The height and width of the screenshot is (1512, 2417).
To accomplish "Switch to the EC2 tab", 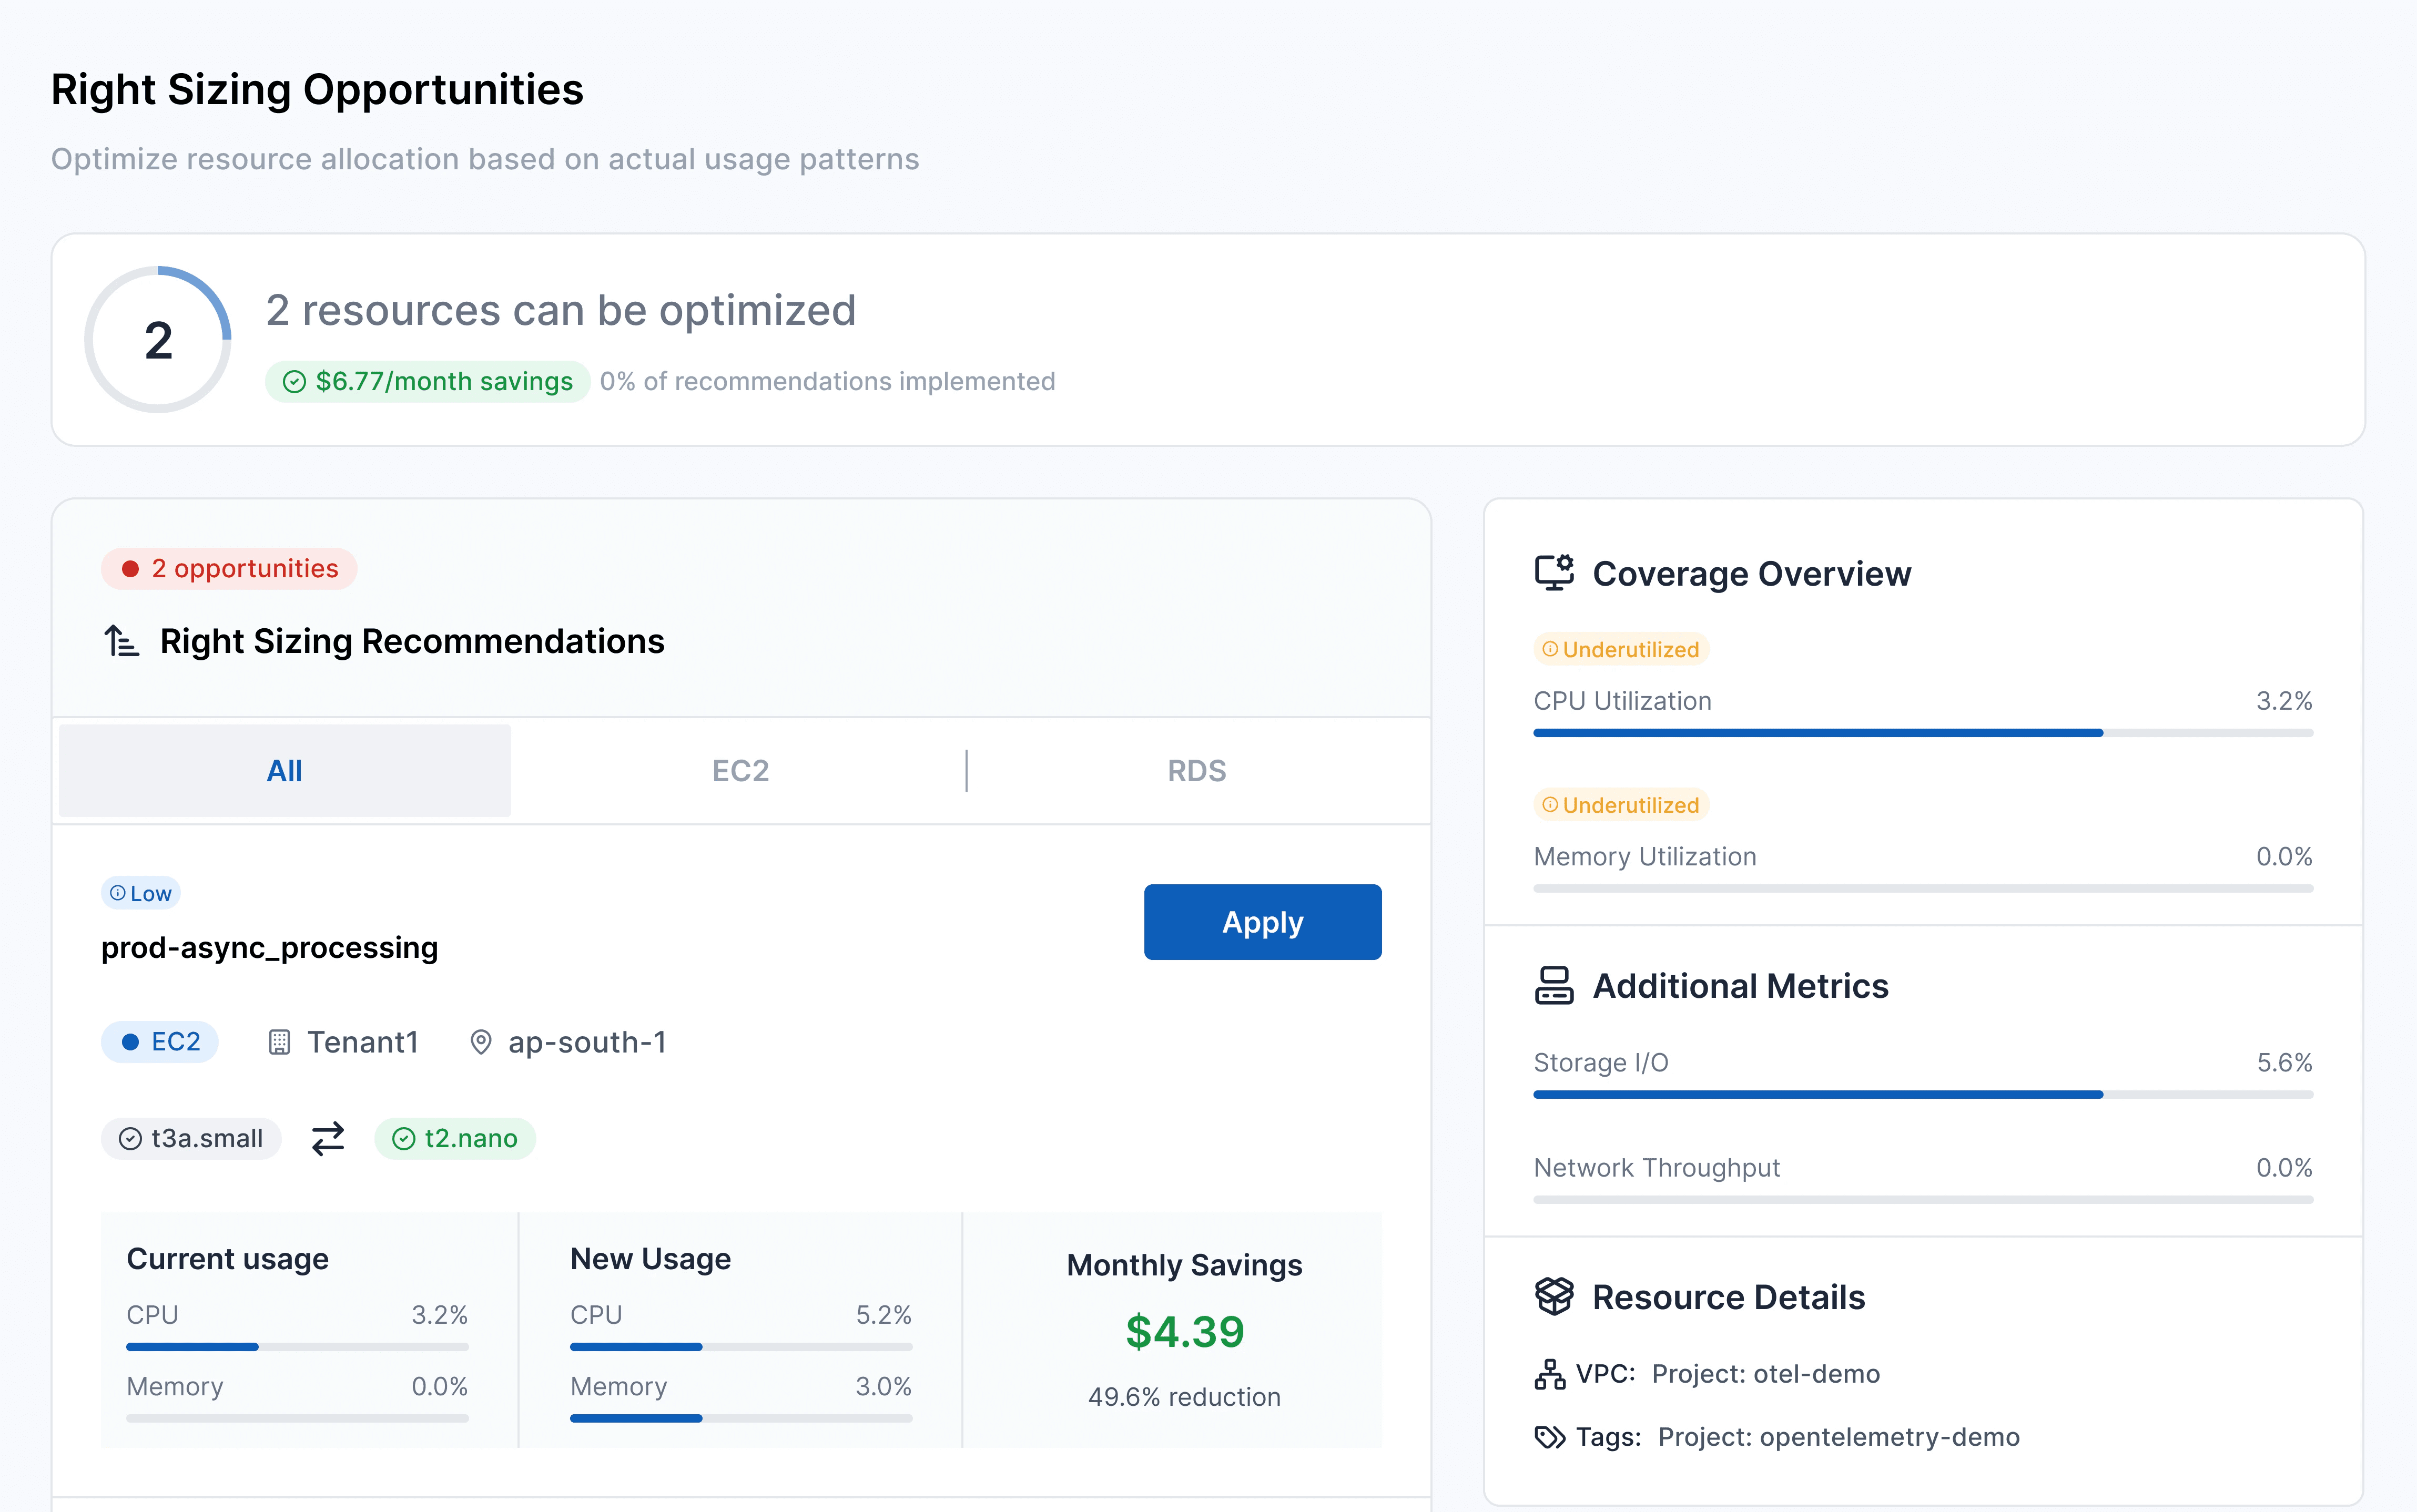I will click(740, 770).
